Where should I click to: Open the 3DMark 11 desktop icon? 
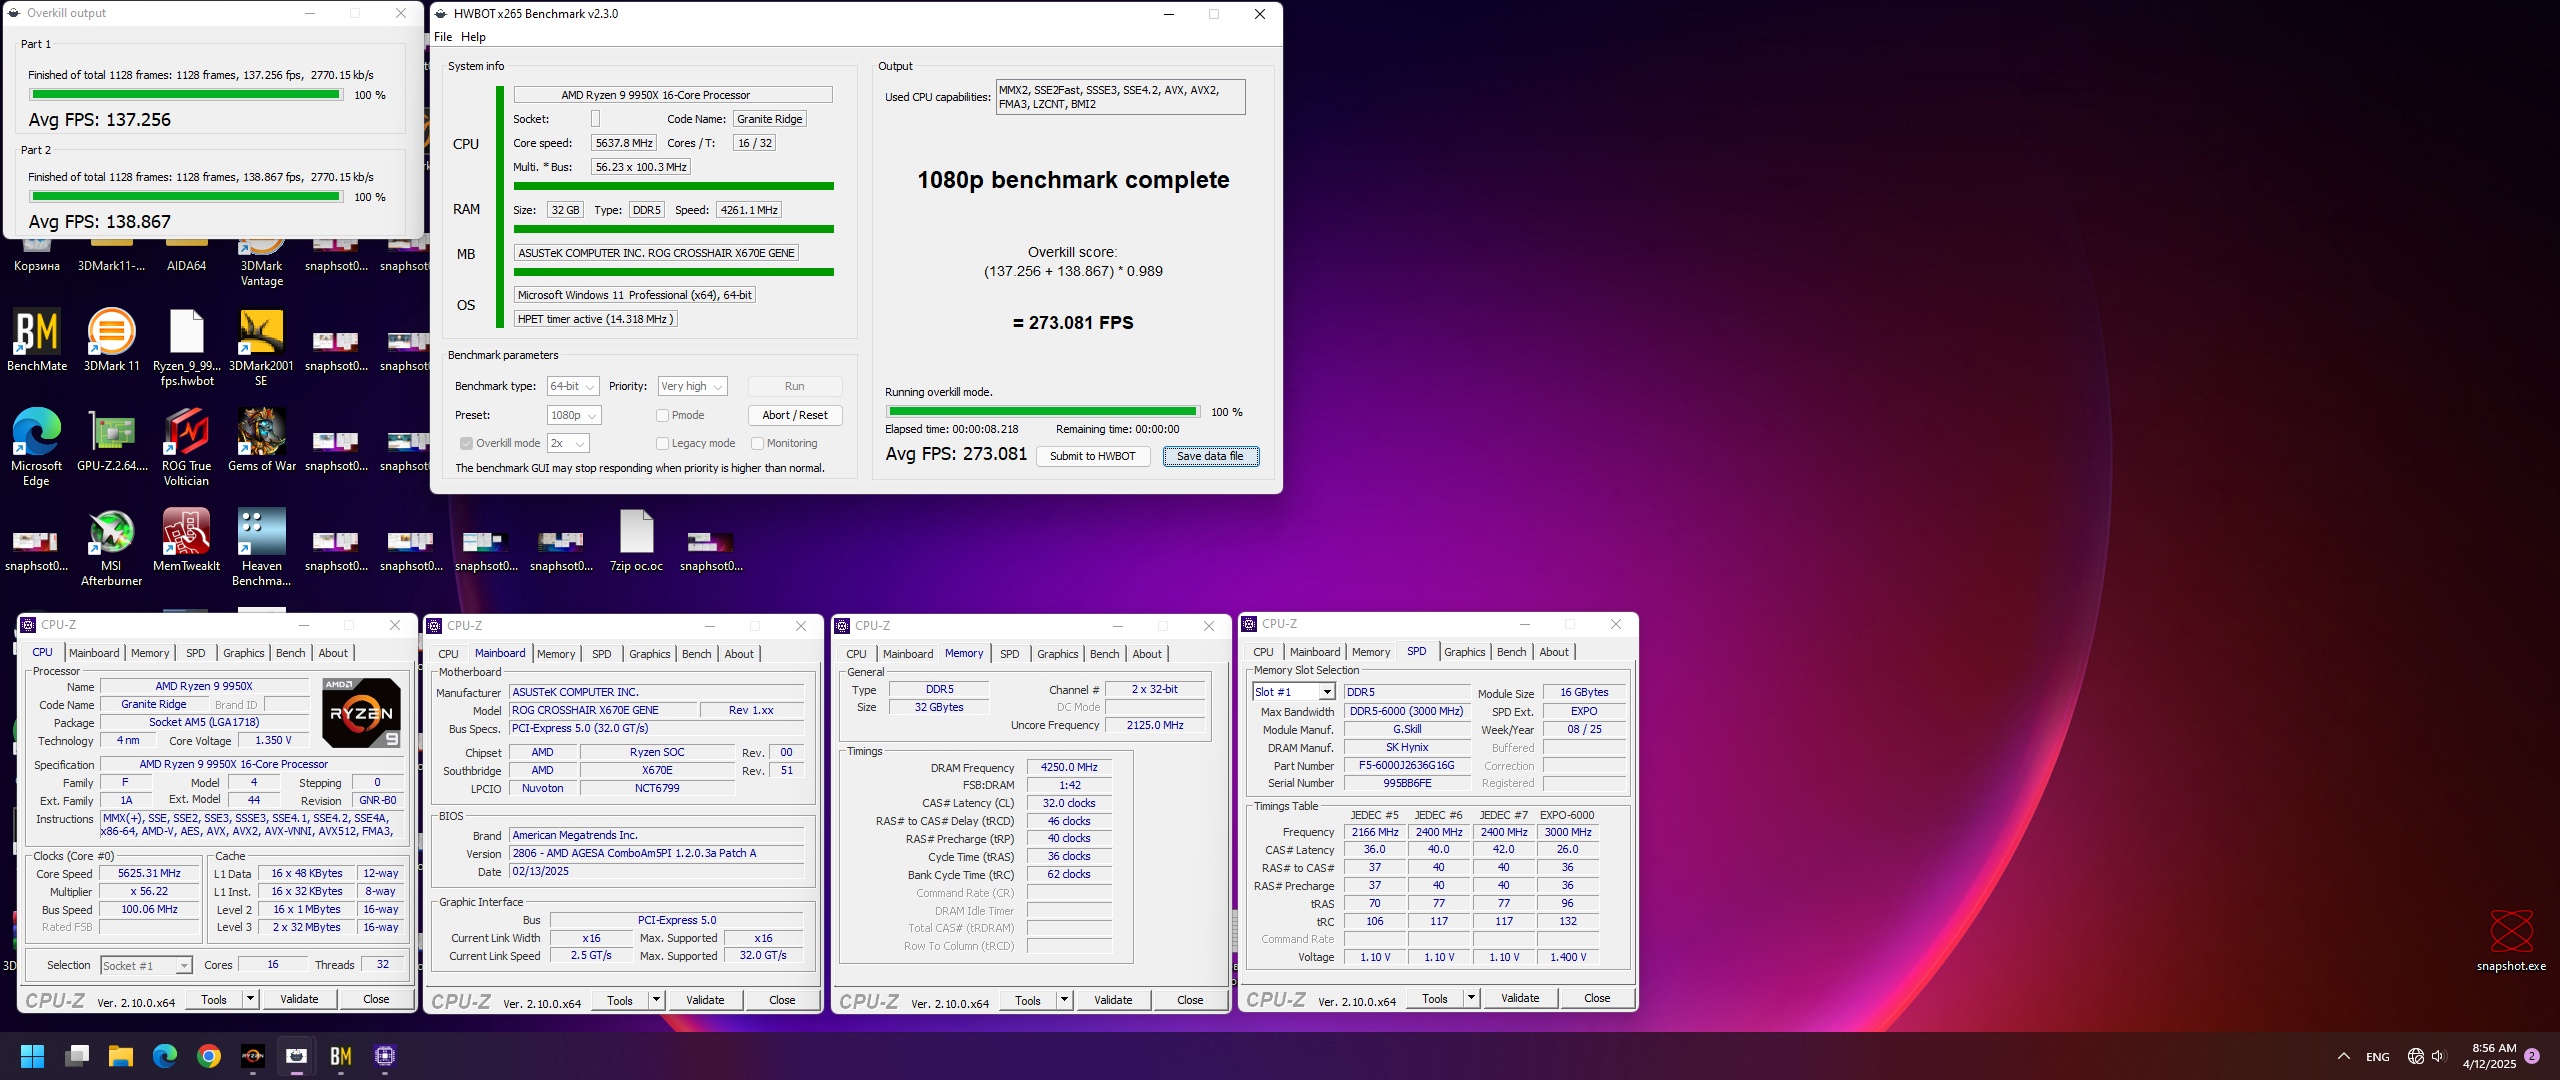point(111,340)
